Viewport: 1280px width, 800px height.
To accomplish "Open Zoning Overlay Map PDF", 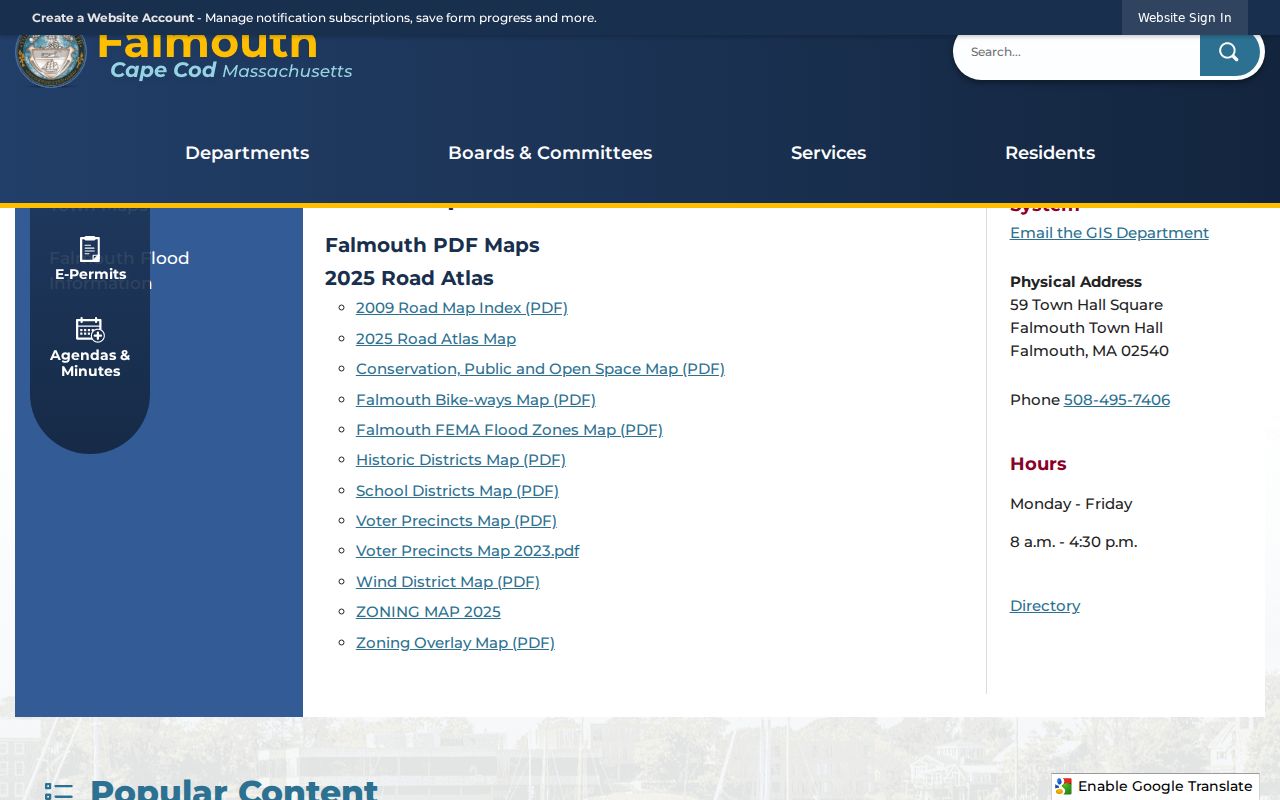I will (455, 643).
